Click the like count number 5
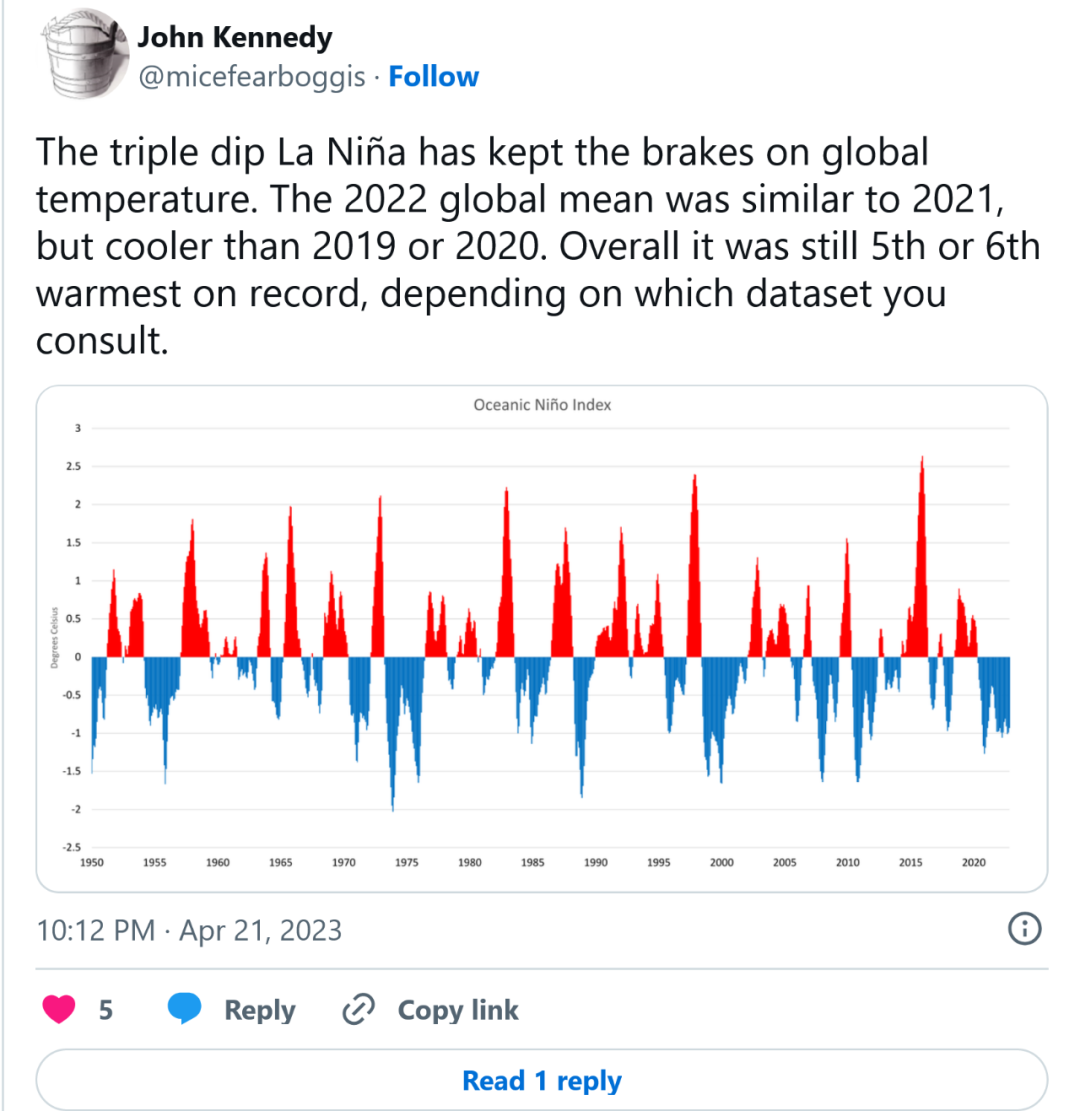The height and width of the screenshot is (1111, 1080). tap(105, 1010)
